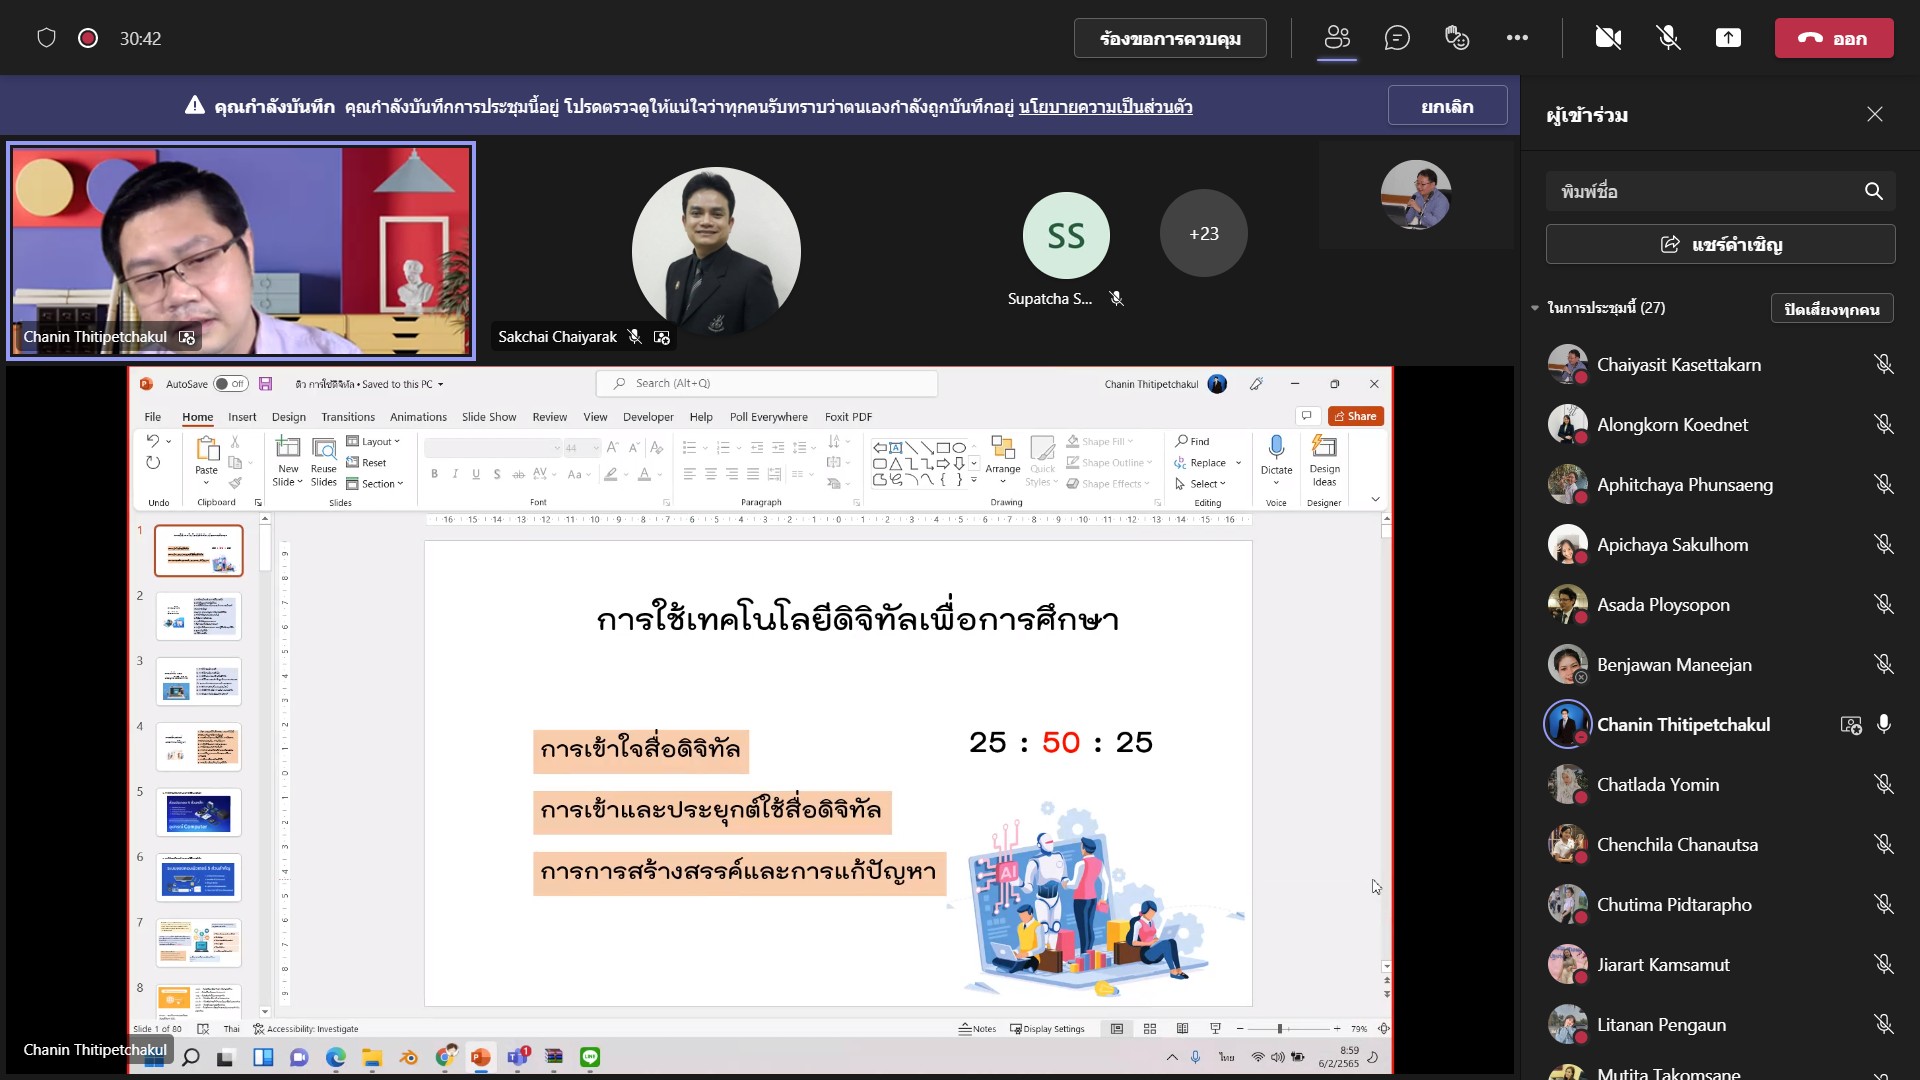Viewport: 1920px width, 1080px height.
Task: Click the New Slide icon
Action: point(288,448)
